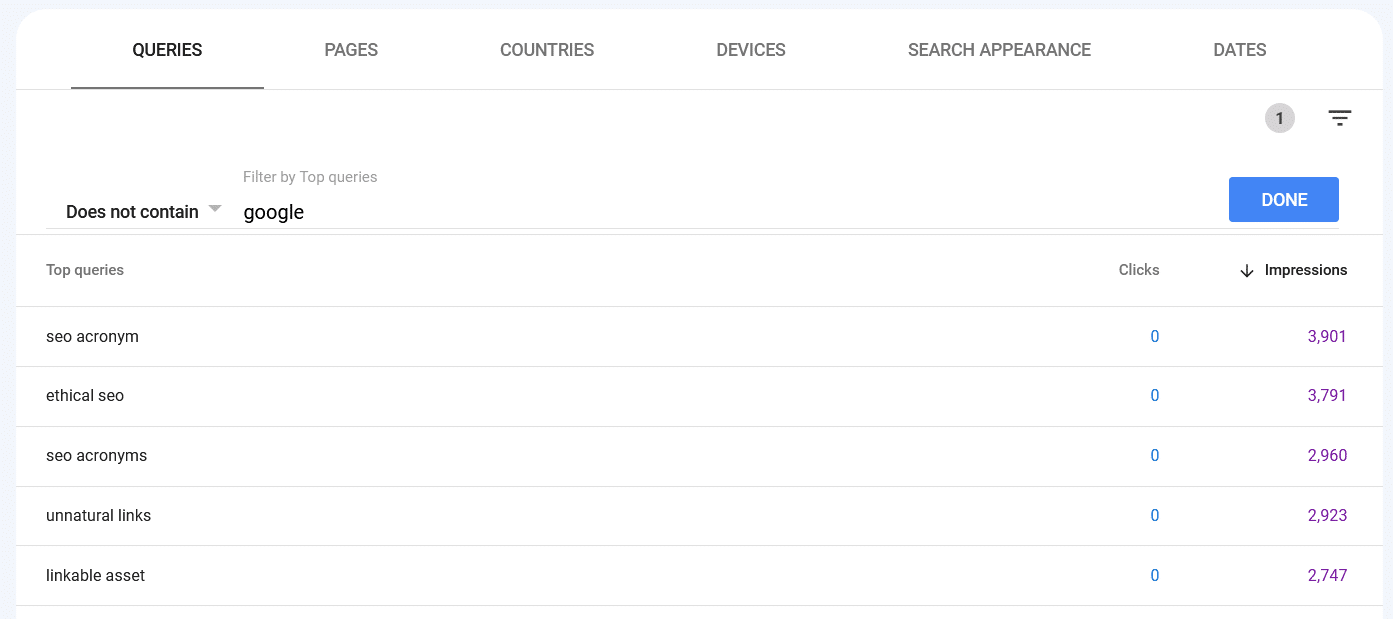Open the filter icon at top right
The height and width of the screenshot is (619, 1393).
coord(1340,117)
